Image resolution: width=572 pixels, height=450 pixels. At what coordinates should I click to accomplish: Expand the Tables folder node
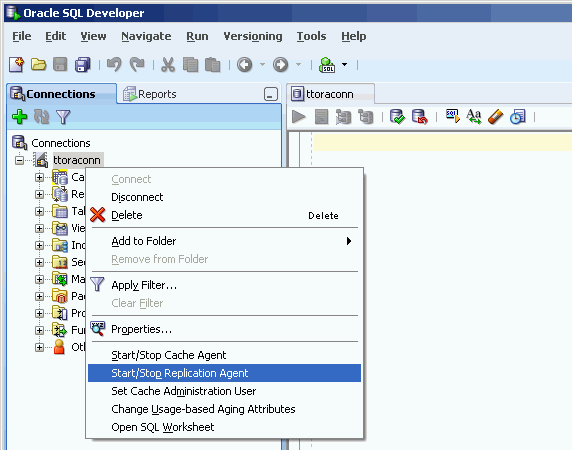pos(39,211)
